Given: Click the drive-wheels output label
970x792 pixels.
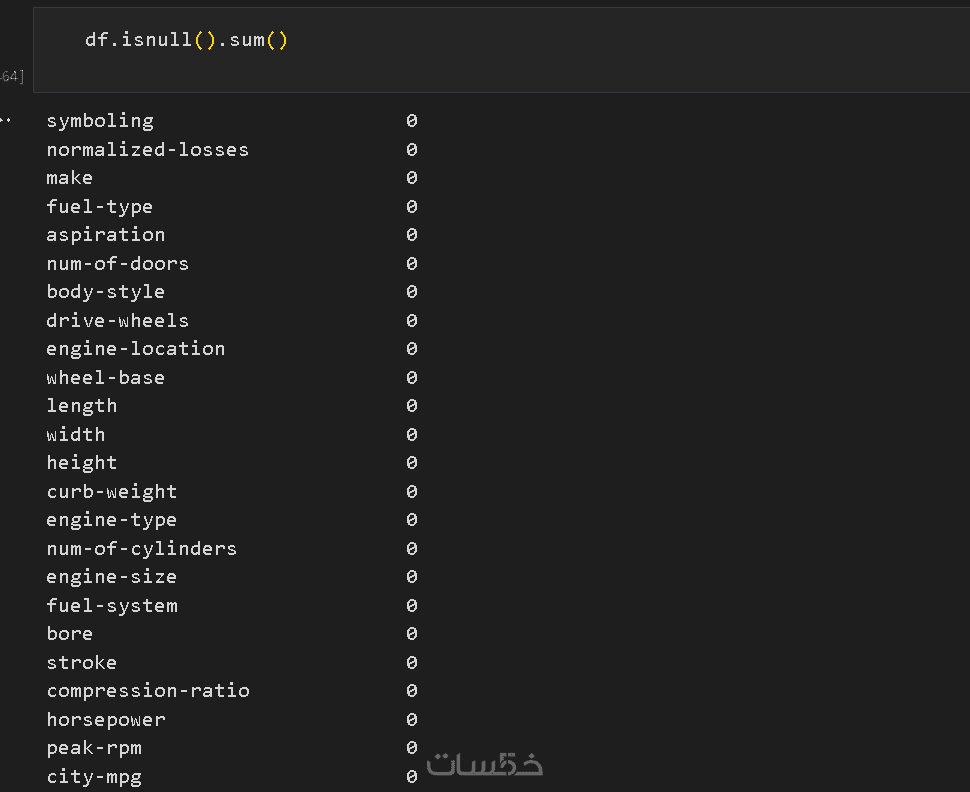Looking at the screenshot, I should click(x=117, y=321).
